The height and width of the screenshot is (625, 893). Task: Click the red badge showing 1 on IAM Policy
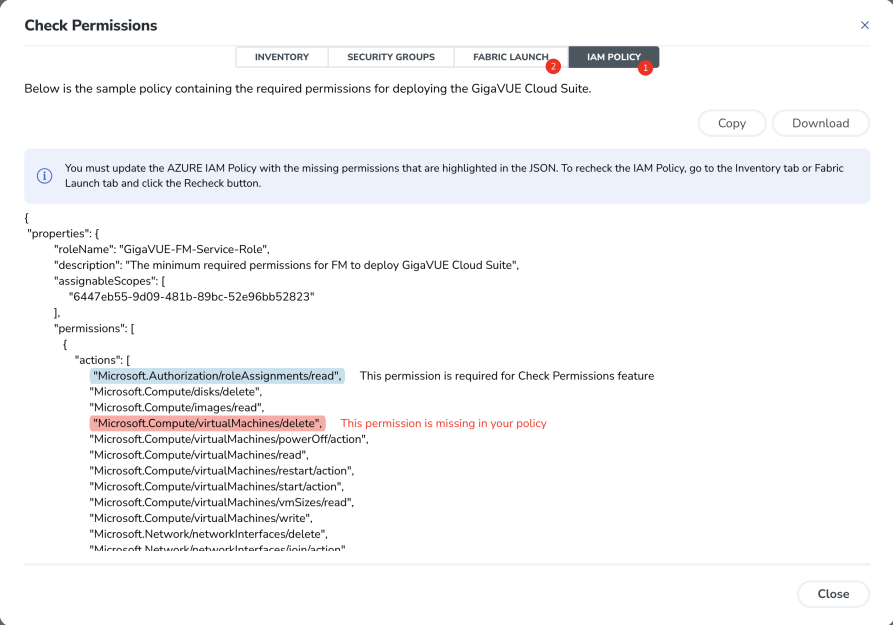pos(645,68)
